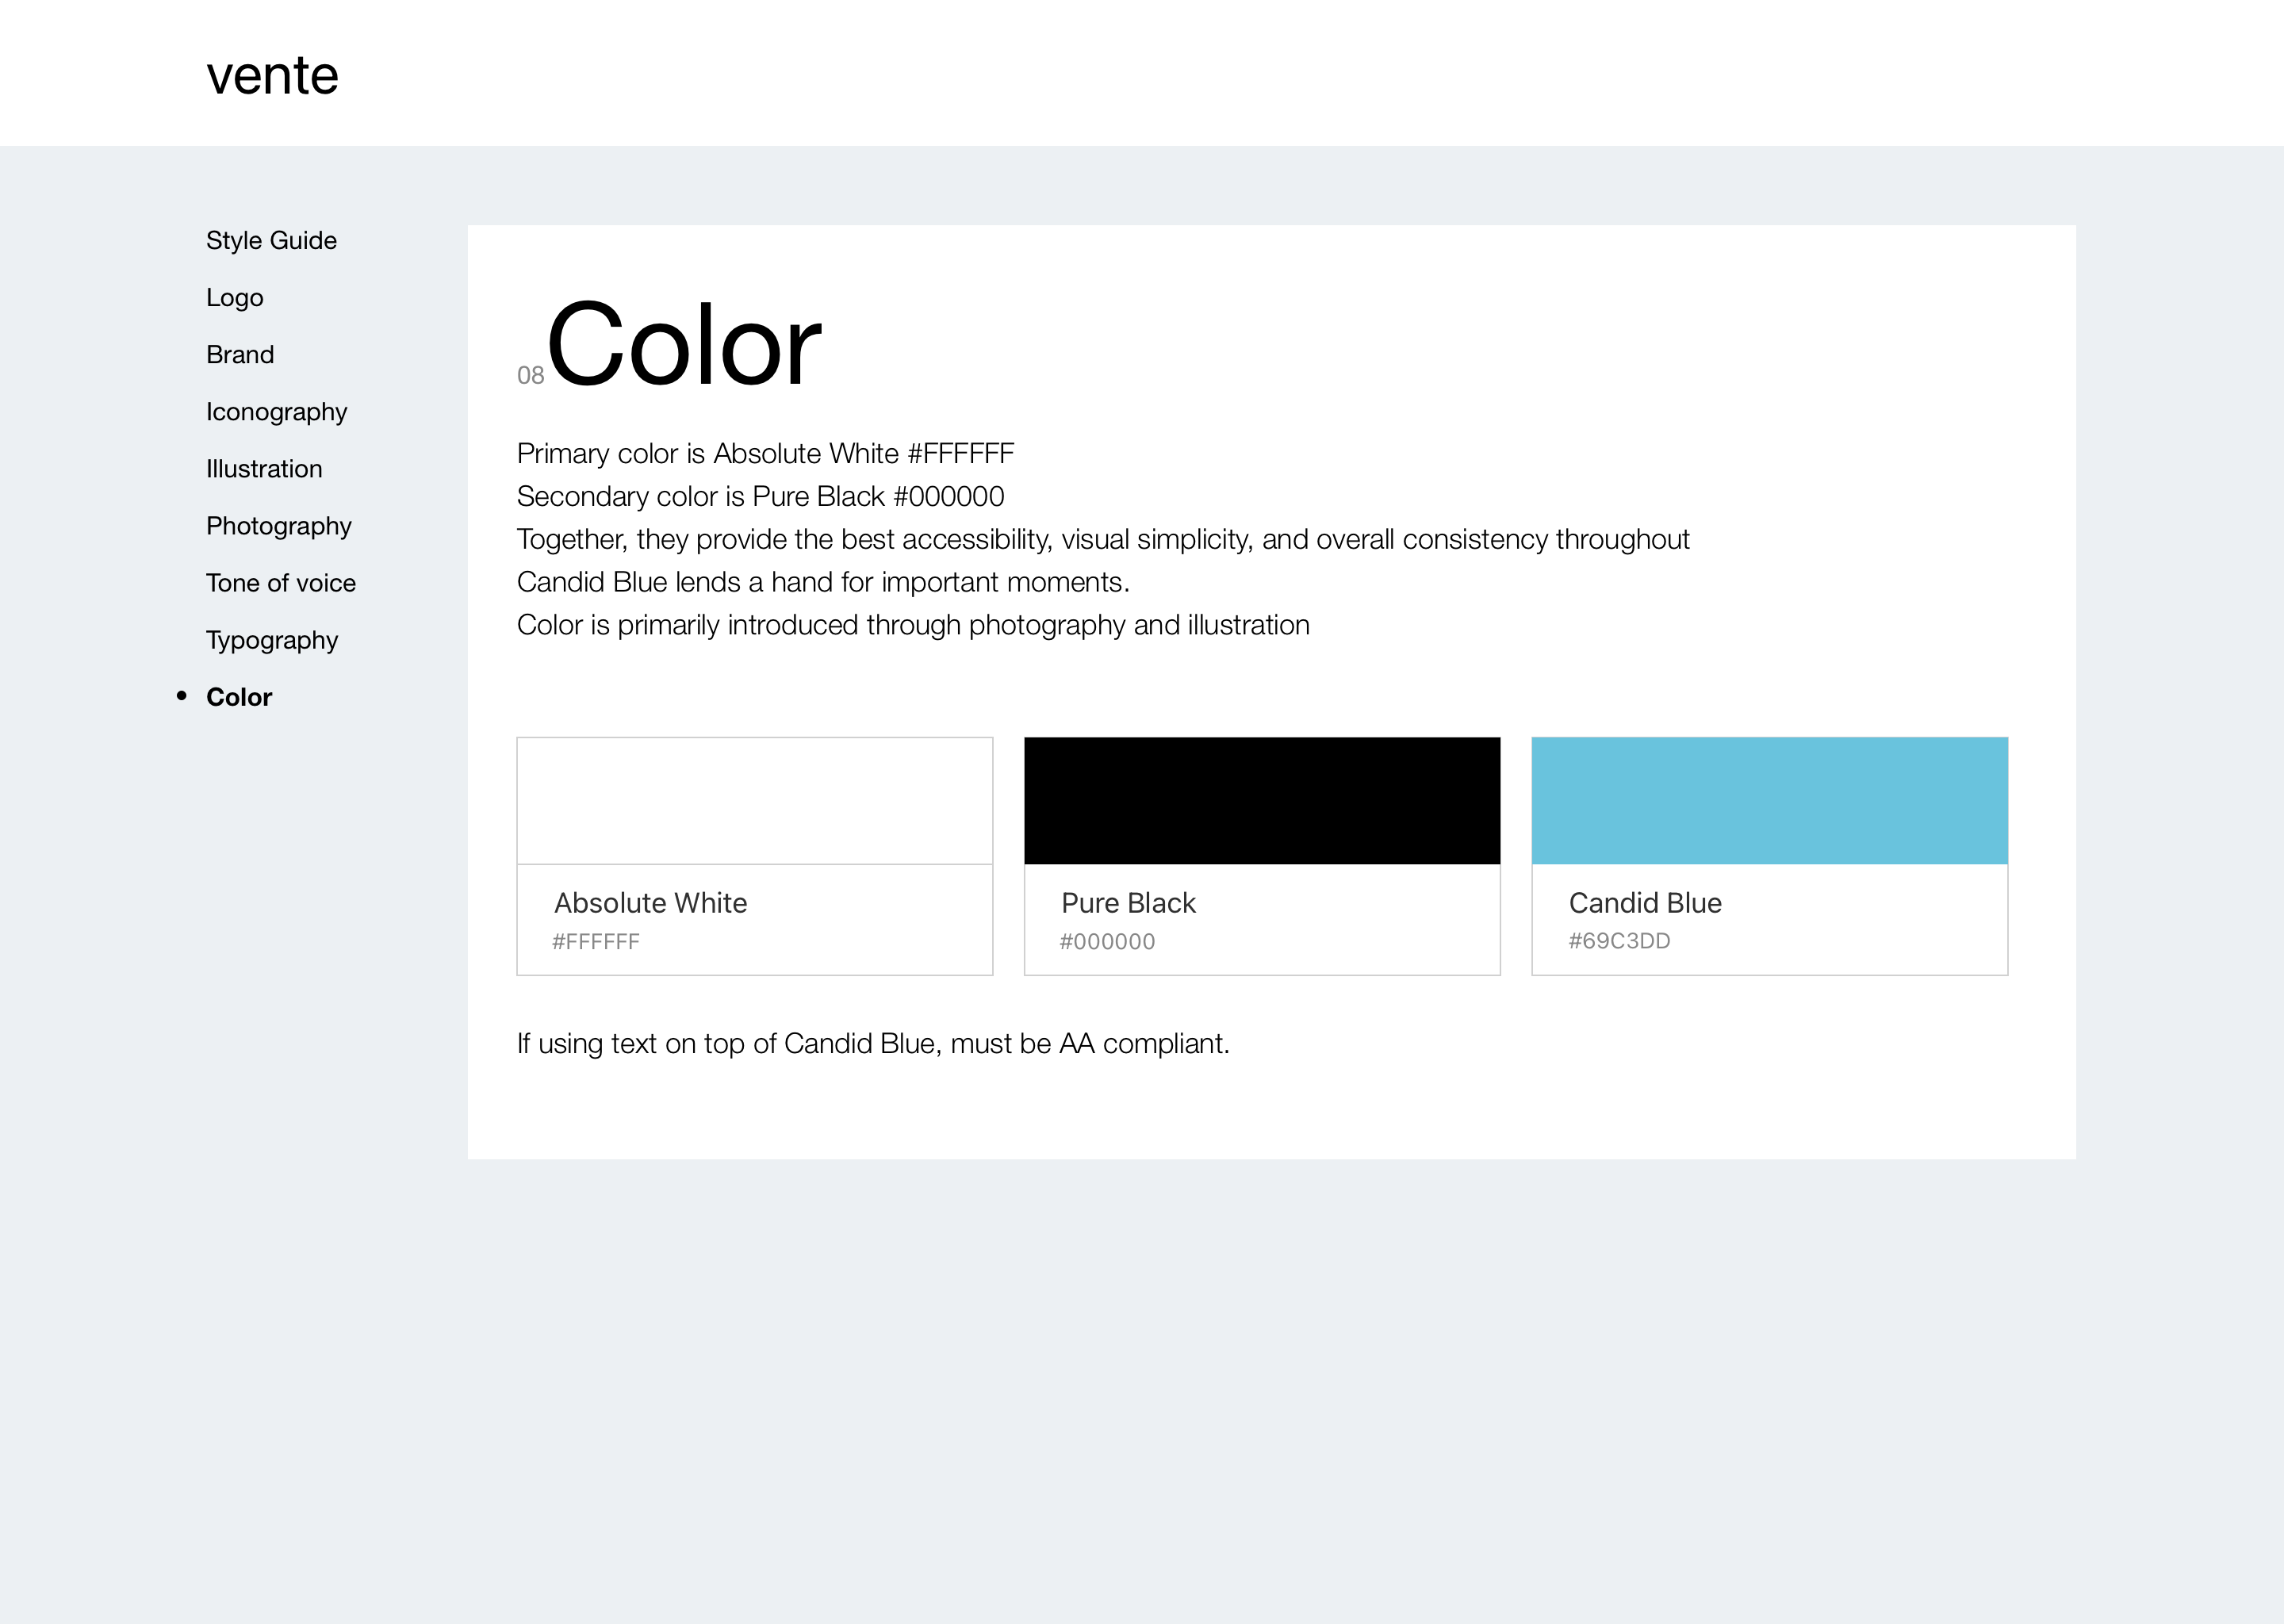Click the #000000 hex code label
Screen dimensions: 2284x1624
coord(1107,942)
